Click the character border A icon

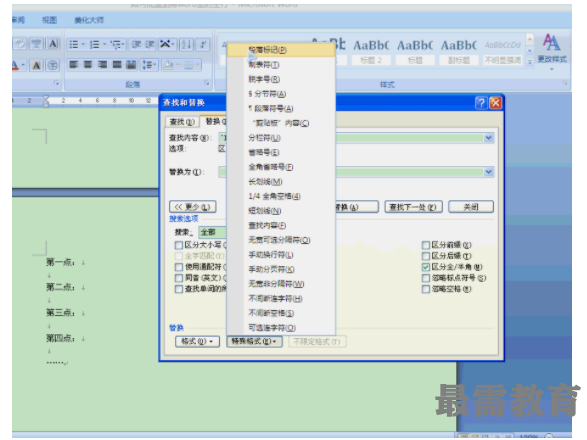[53, 44]
